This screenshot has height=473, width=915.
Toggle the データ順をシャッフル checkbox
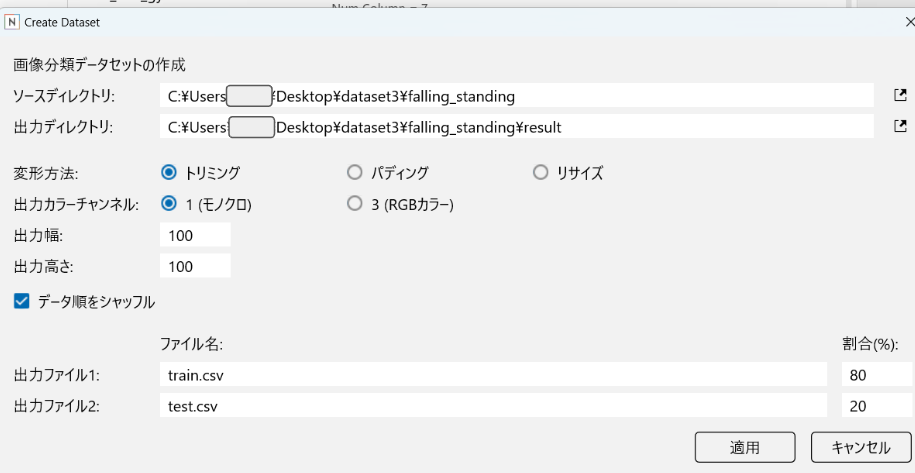point(22,300)
